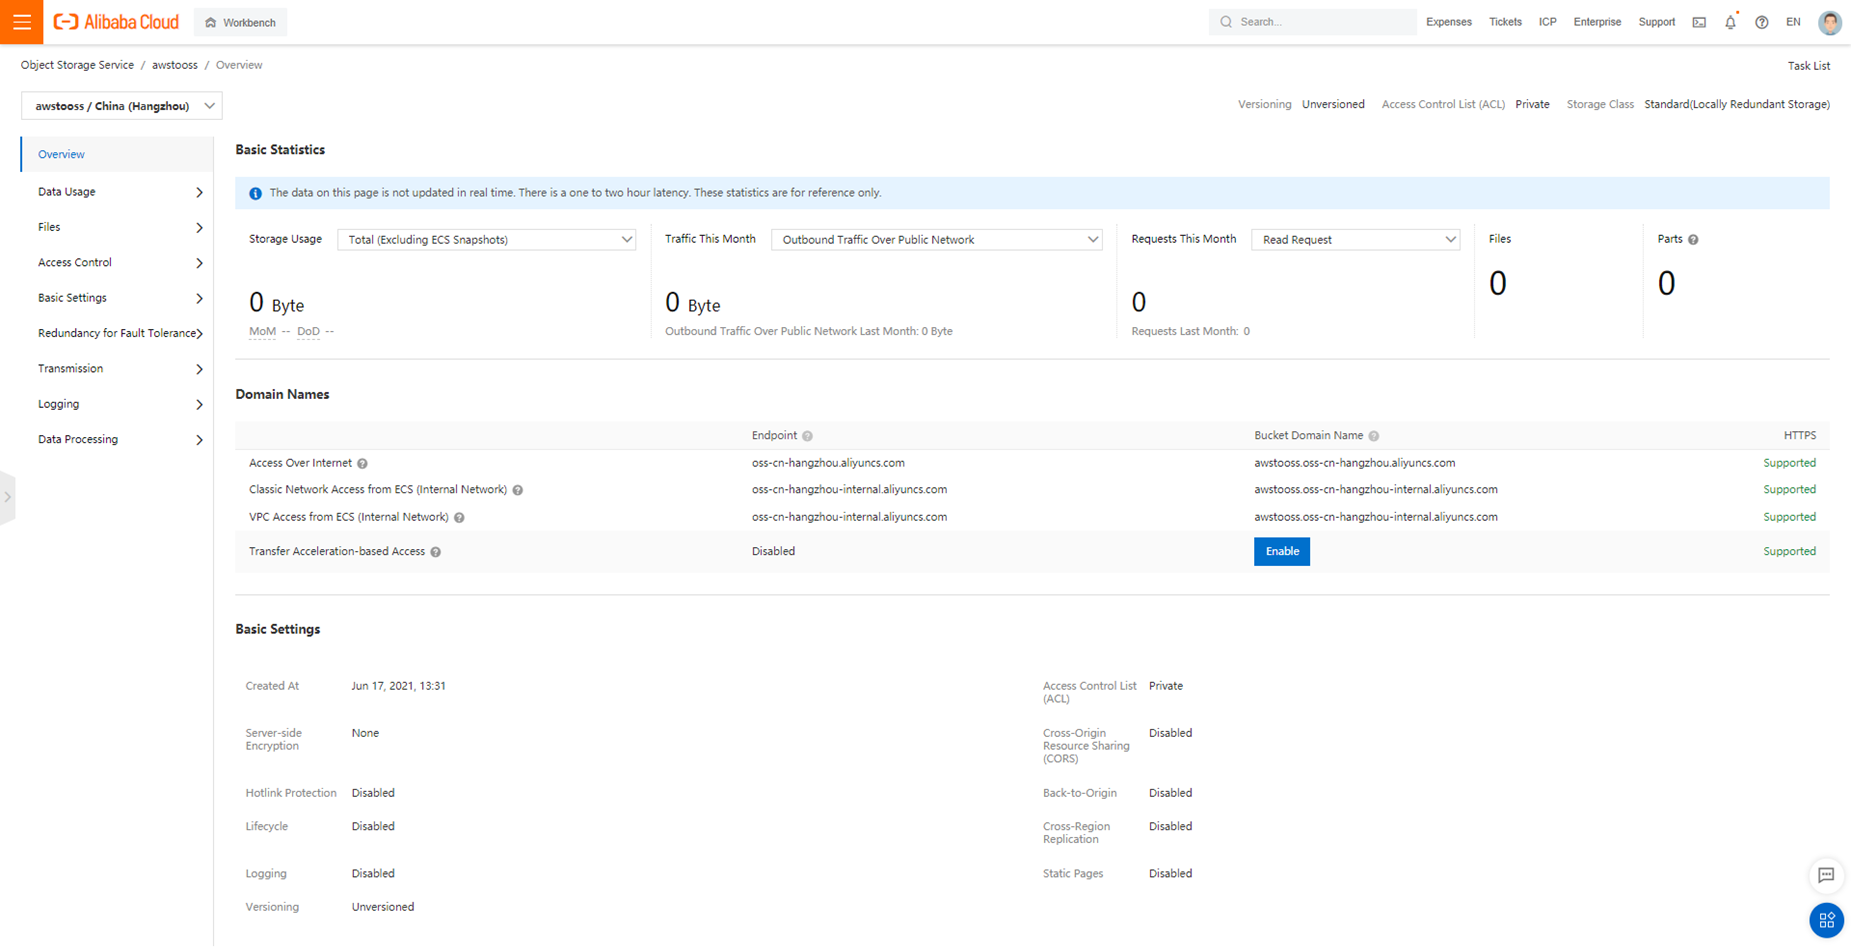Screen dimensions: 1851x952
Task: Click the Parts help icon
Action: [x=1693, y=240]
